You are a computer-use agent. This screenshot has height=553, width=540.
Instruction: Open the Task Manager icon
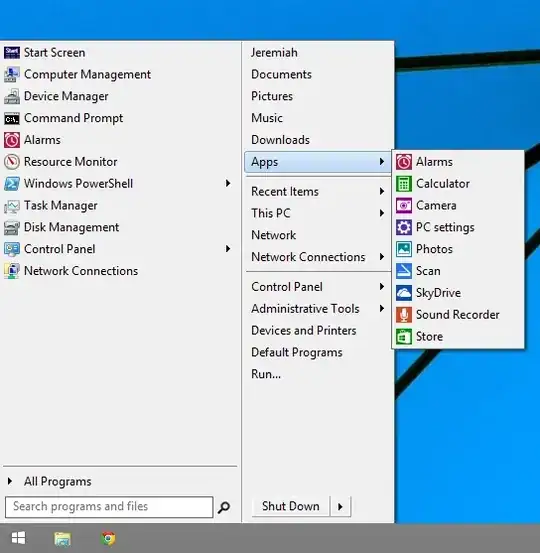coord(12,206)
